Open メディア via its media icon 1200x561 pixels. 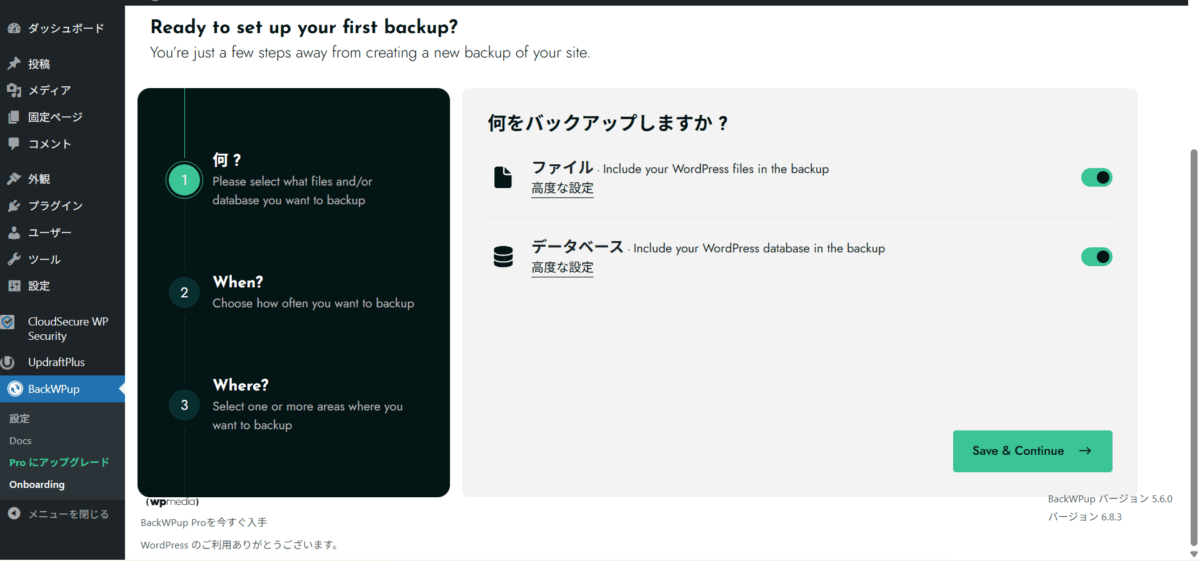point(13,91)
